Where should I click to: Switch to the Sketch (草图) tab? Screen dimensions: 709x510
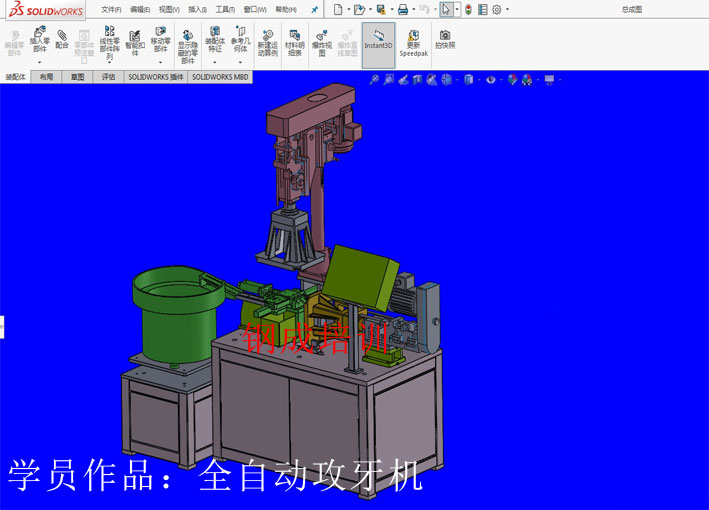[x=77, y=76]
